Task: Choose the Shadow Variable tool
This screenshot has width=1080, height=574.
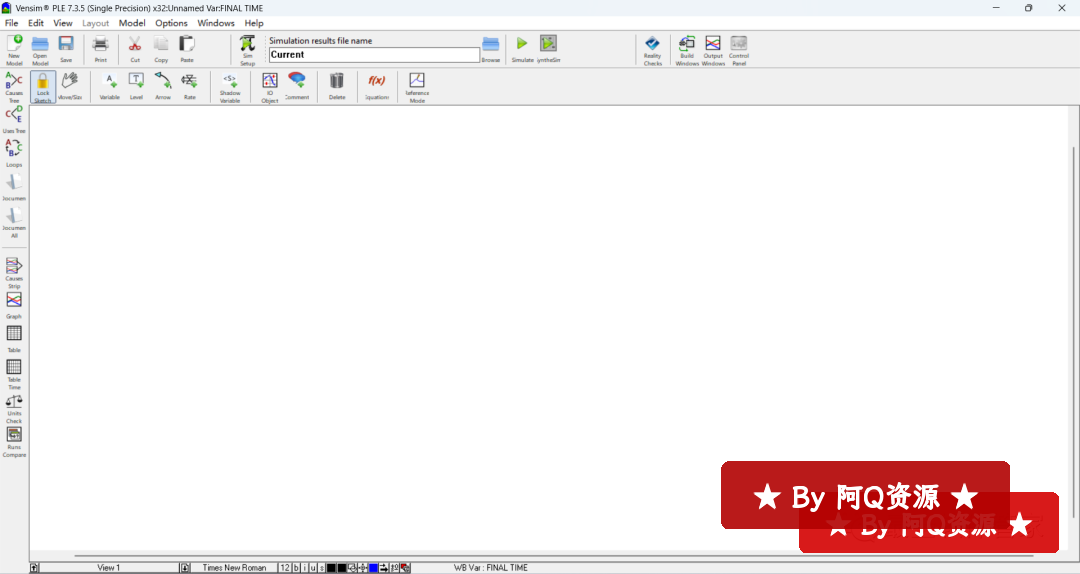Action: (230, 86)
